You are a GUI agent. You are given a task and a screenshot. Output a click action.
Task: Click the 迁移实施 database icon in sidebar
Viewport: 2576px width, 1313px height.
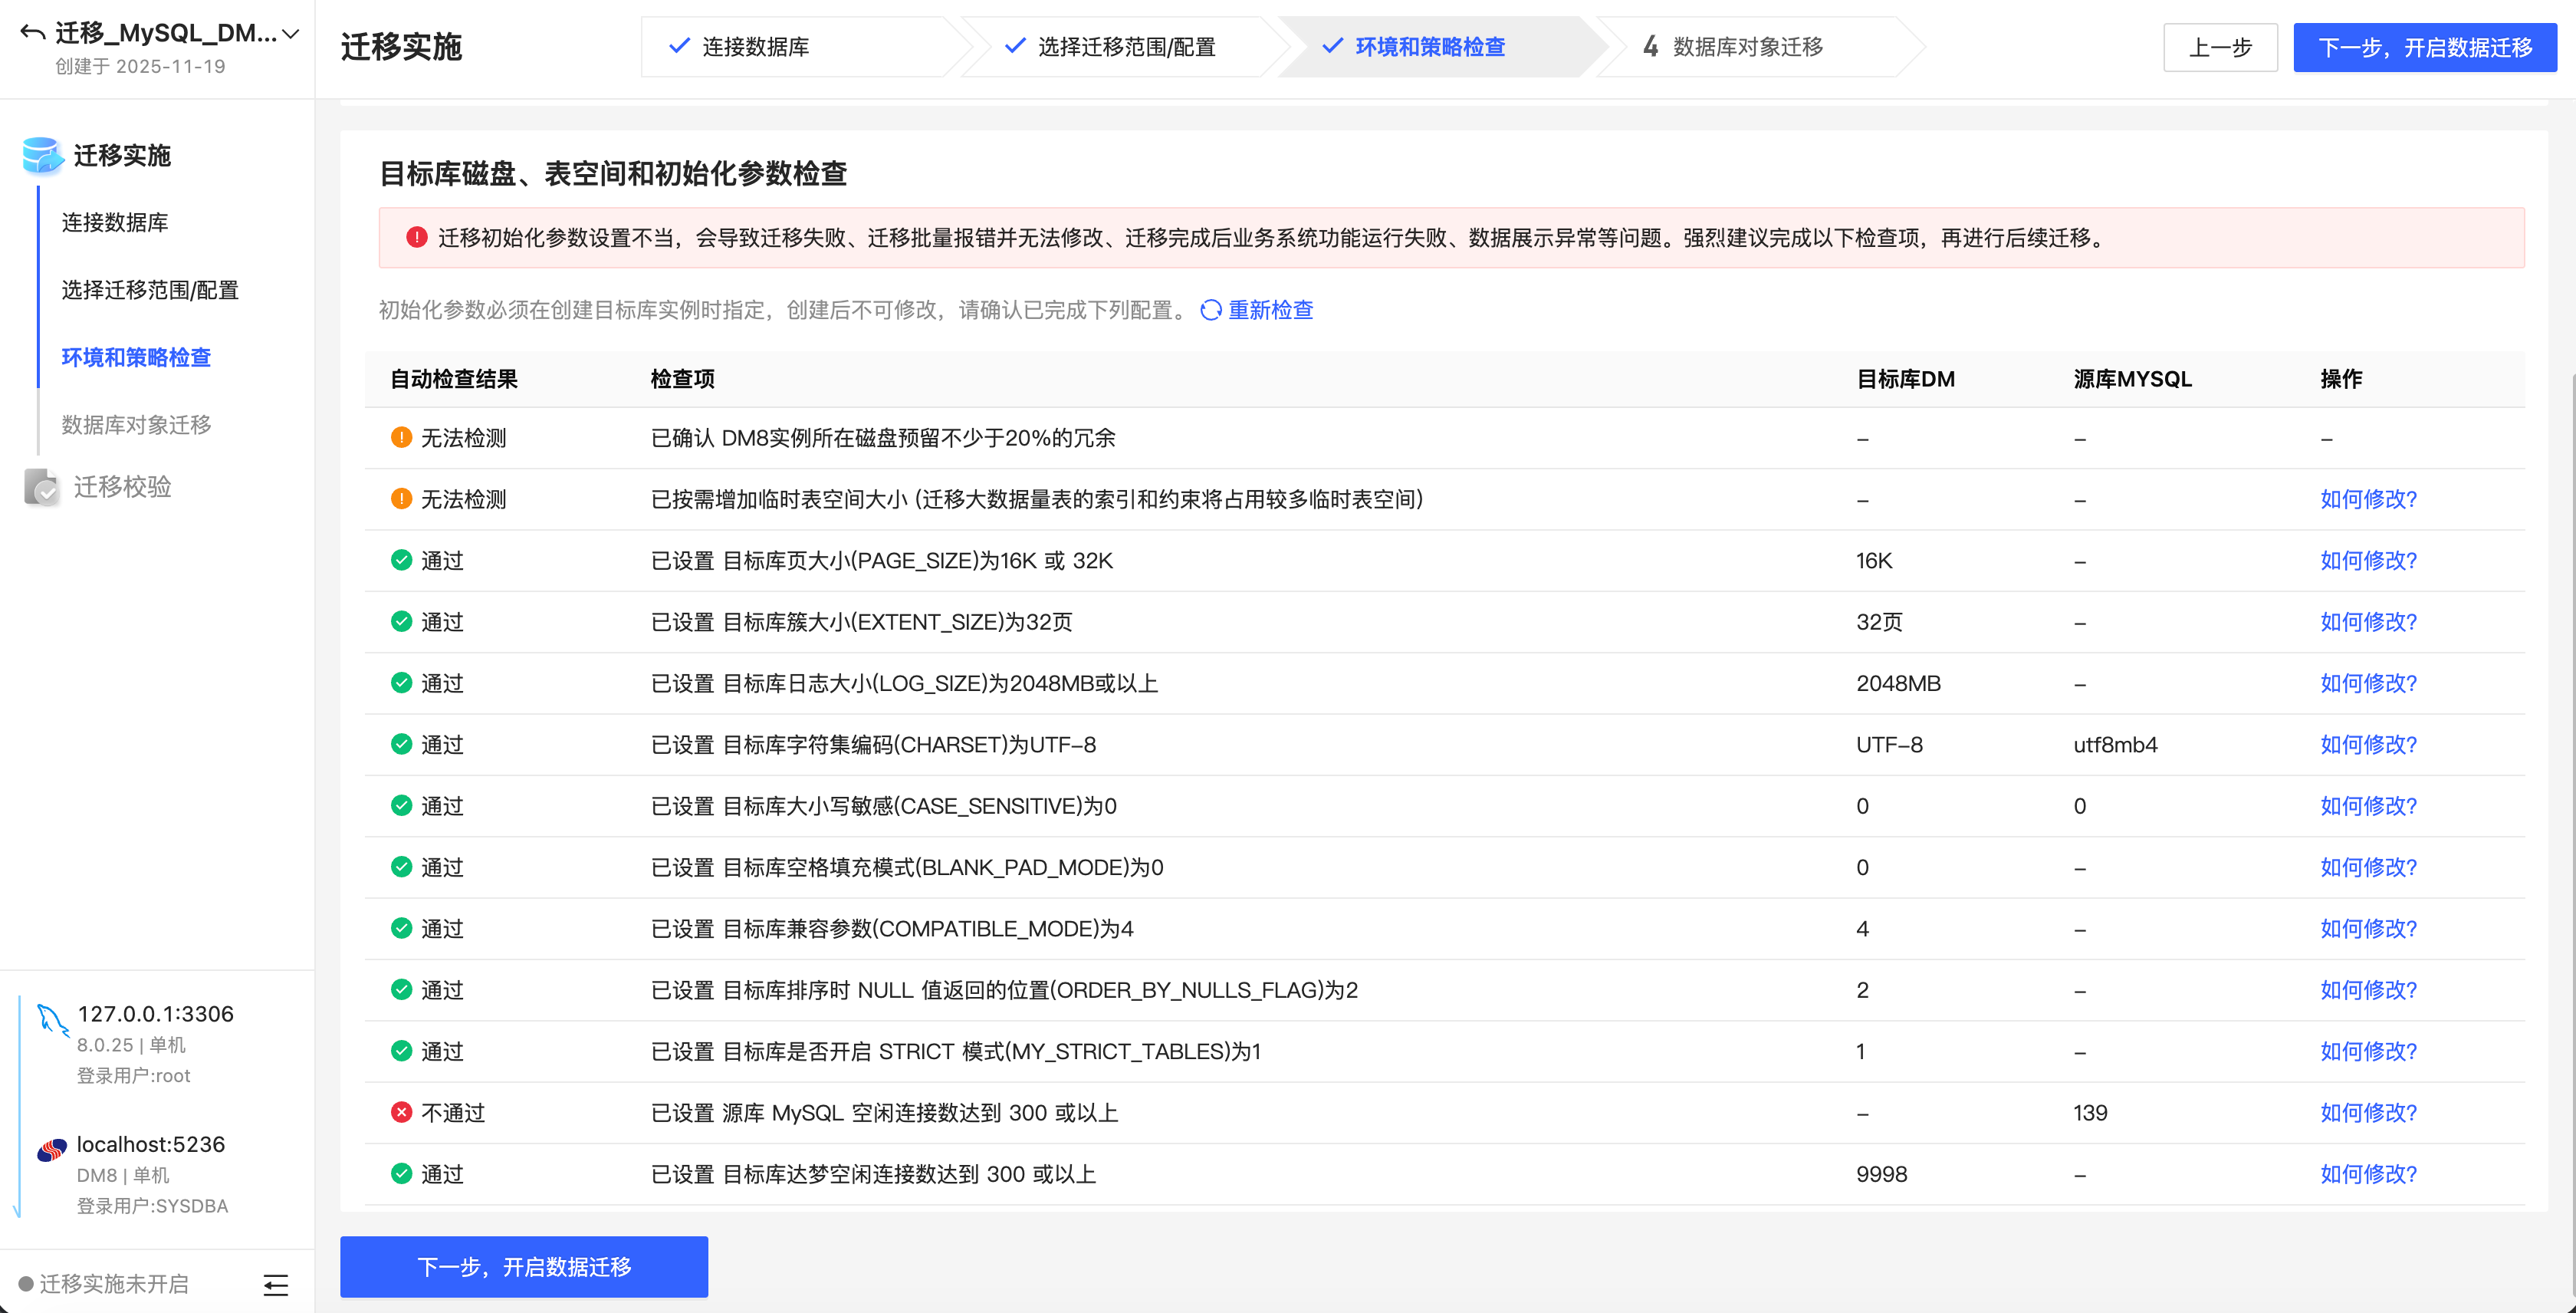pyautogui.click(x=42, y=155)
